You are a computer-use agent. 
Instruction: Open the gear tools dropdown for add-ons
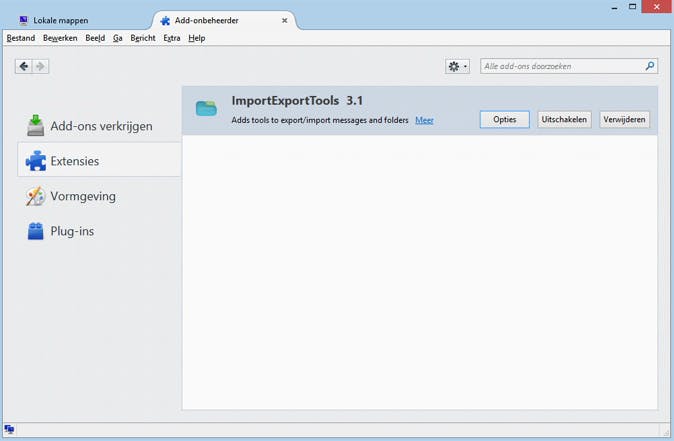tap(457, 66)
